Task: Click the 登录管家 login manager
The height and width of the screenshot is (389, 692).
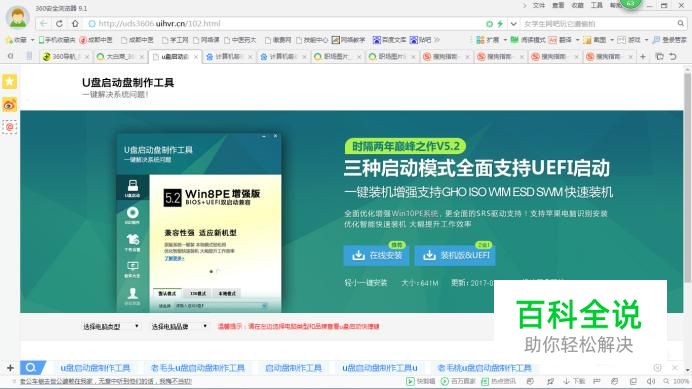Action: [669, 40]
